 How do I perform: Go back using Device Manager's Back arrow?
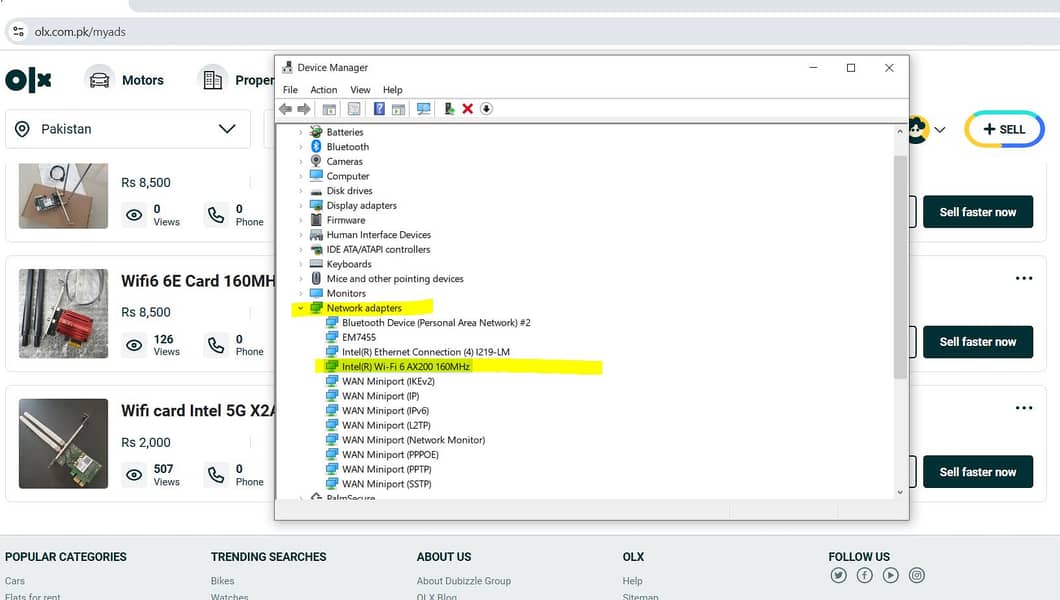point(285,109)
